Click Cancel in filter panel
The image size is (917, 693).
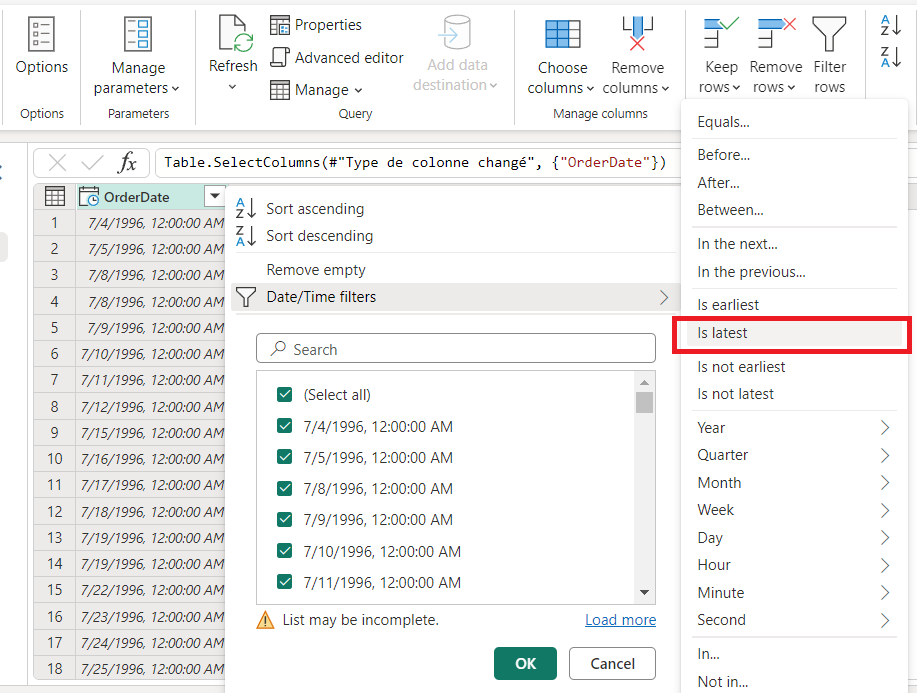tap(612, 663)
